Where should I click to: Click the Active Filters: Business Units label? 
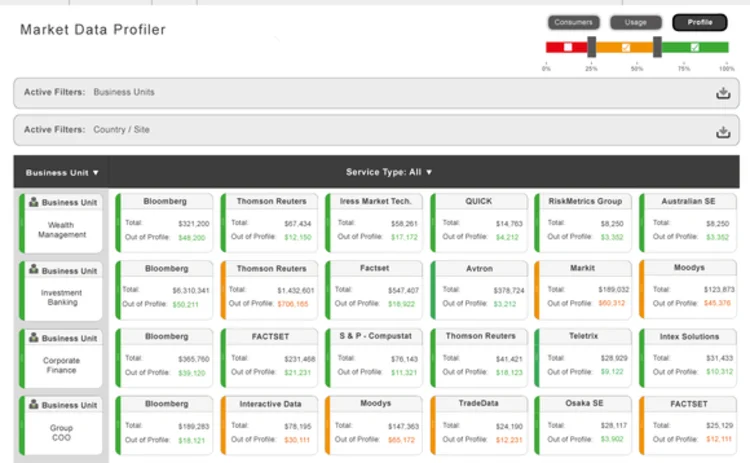pyautogui.click(x=89, y=92)
